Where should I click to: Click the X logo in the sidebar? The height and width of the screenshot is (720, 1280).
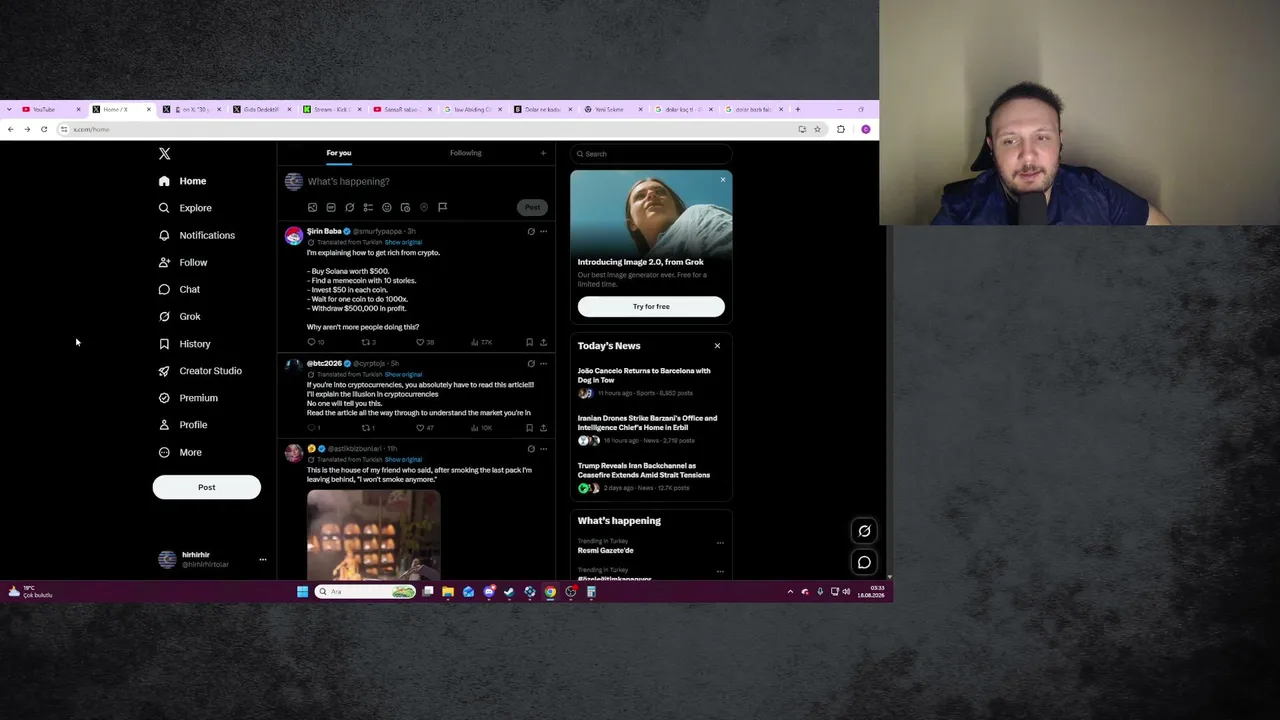[x=165, y=153]
